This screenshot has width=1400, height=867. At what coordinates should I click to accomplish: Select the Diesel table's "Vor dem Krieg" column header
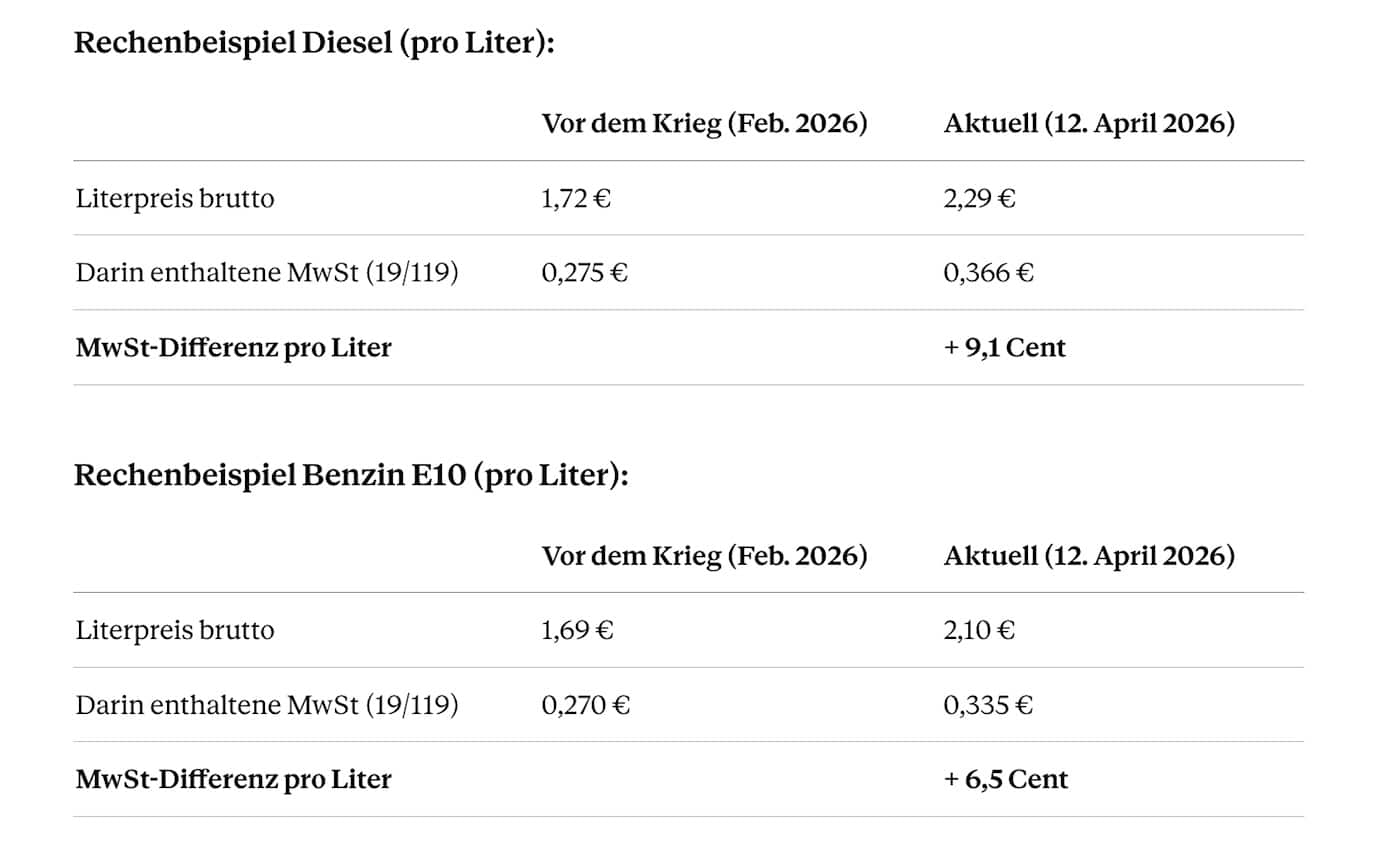[x=704, y=124]
